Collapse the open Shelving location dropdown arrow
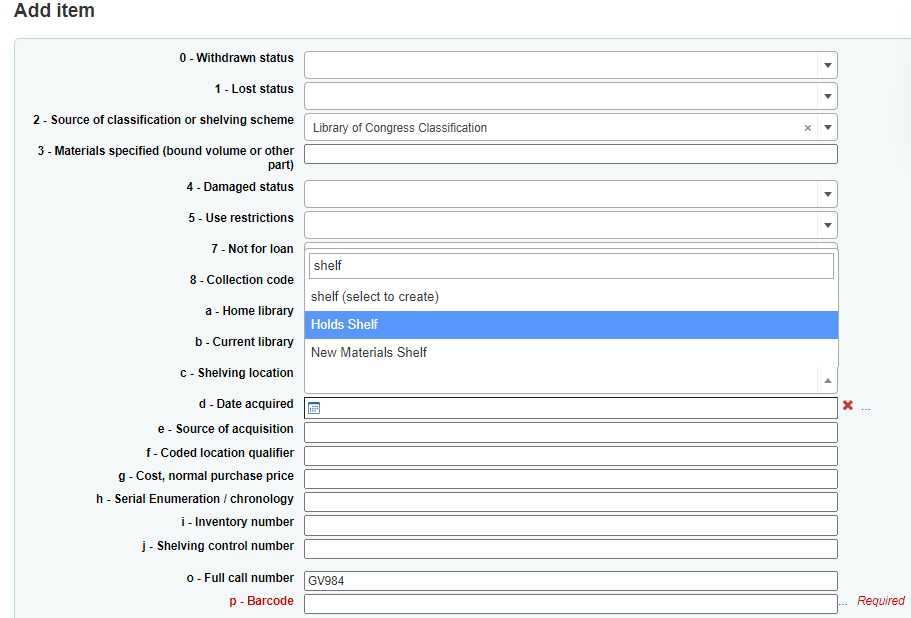Screen dimensions: 911x618 click(x=827, y=380)
